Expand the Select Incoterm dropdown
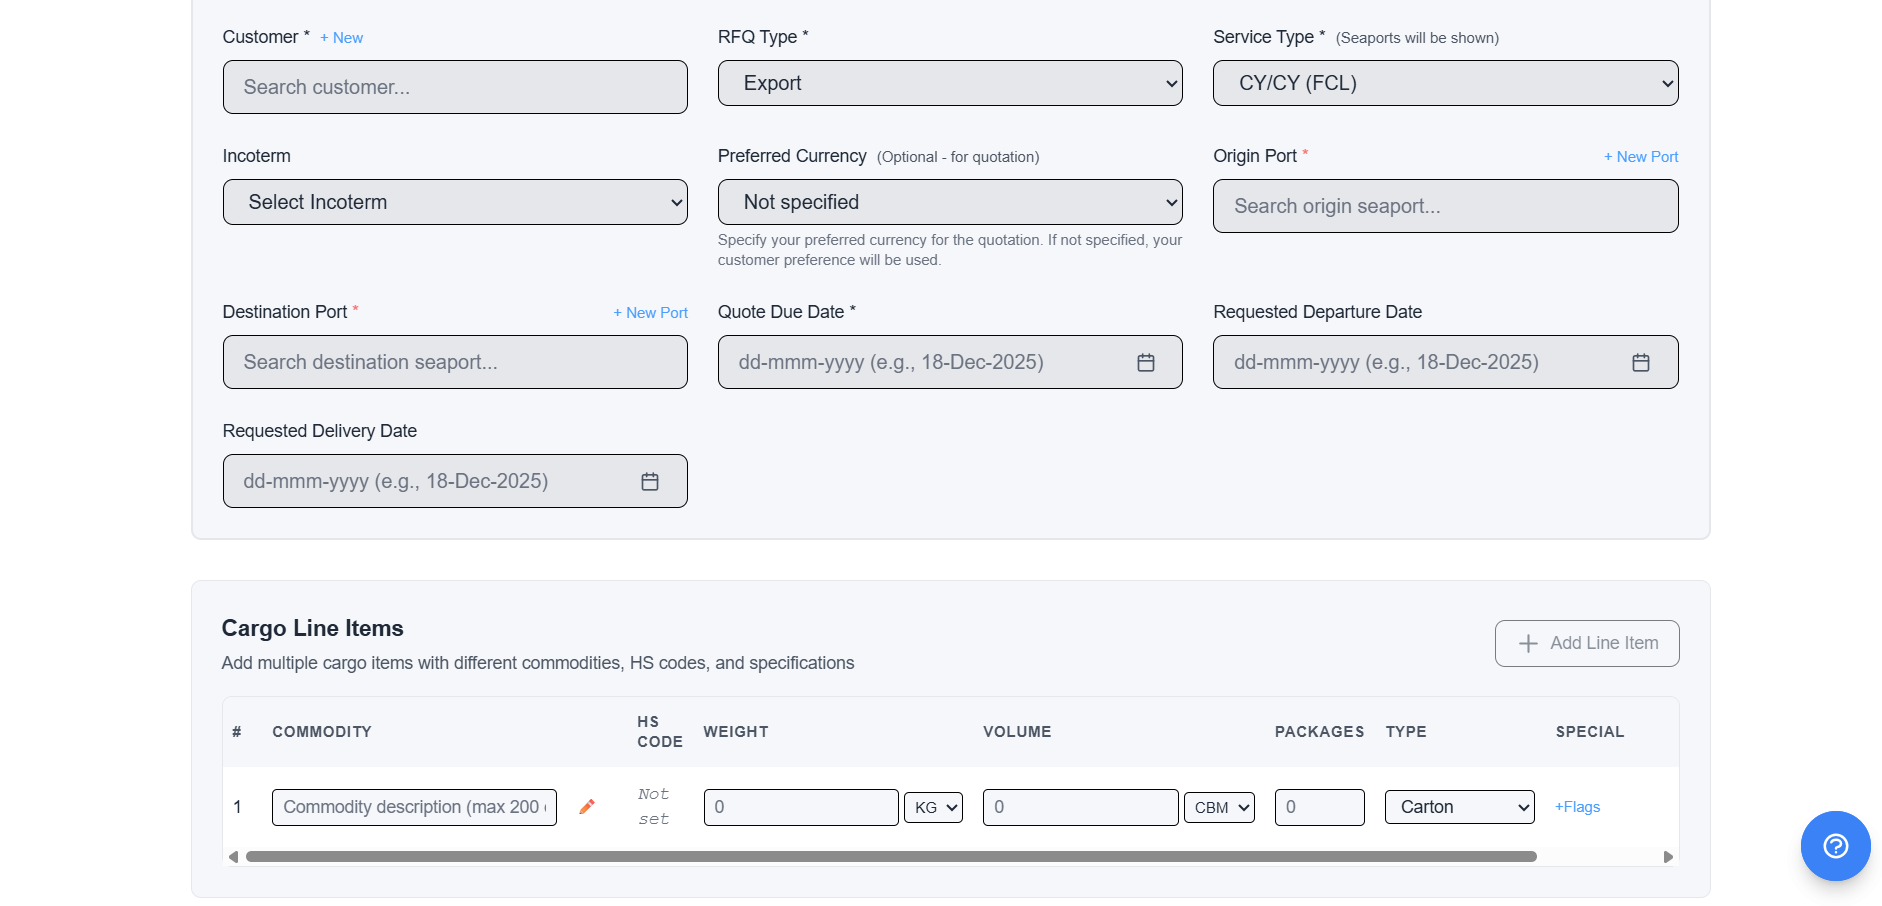The height and width of the screenshot is (906, 1882). [455, 202]
